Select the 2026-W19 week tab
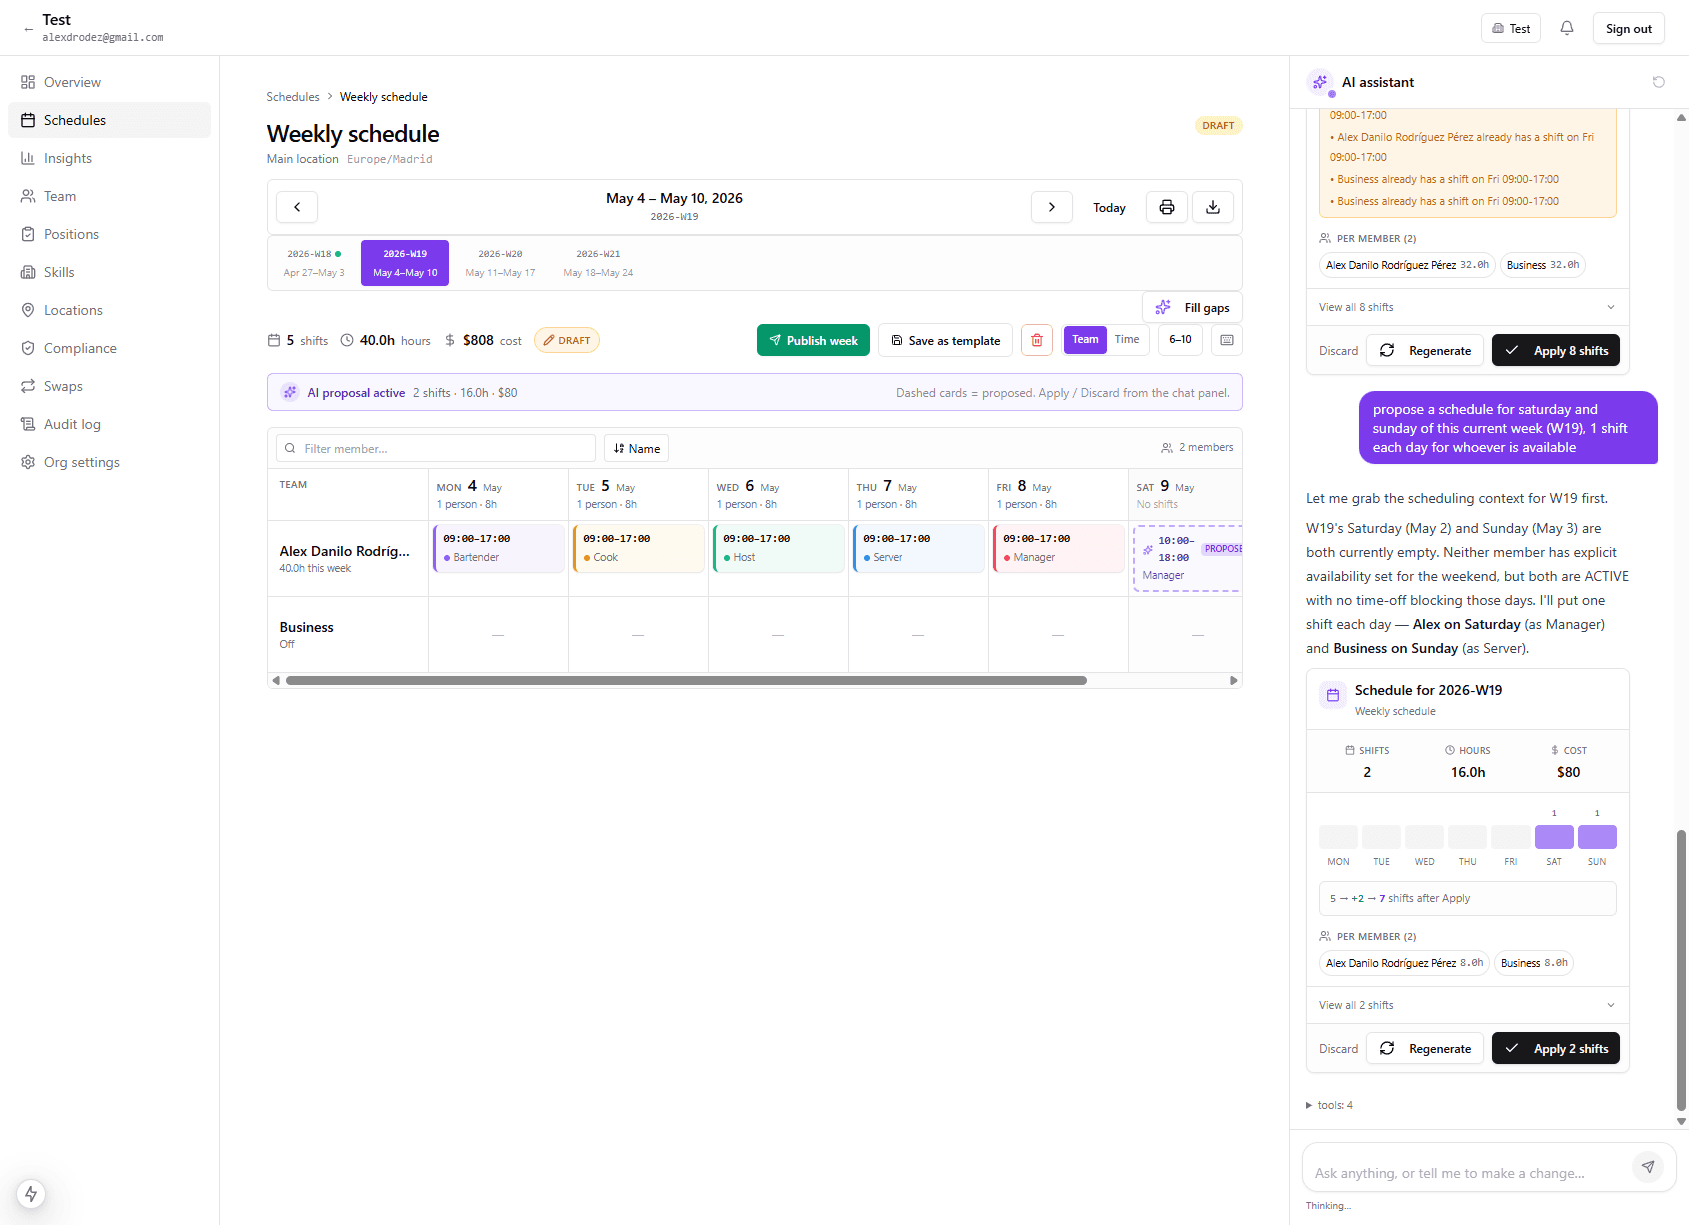1689x1225 pixels. click(x=405, y=263)
